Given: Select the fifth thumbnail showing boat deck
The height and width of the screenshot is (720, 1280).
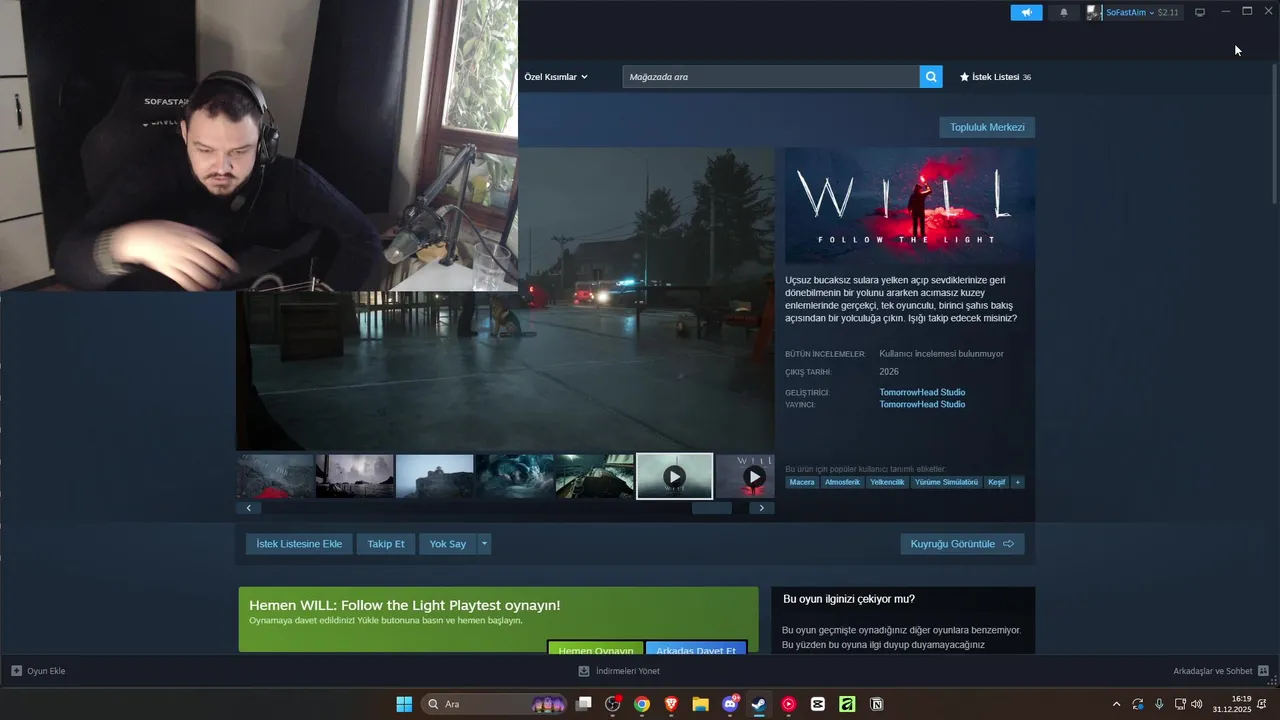Looking at the screenshot, I should pos(595,476).
